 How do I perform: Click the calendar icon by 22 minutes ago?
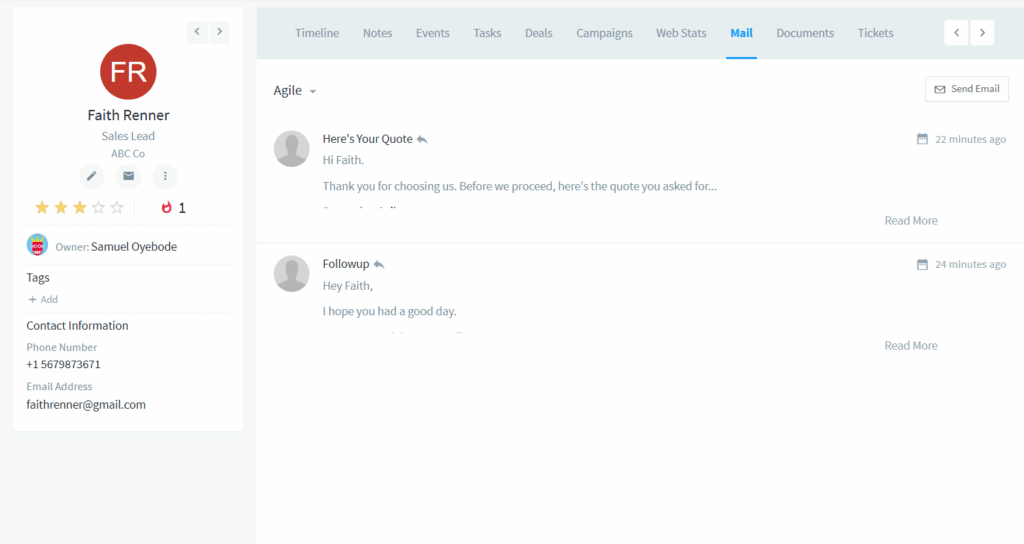click(922, 139)
